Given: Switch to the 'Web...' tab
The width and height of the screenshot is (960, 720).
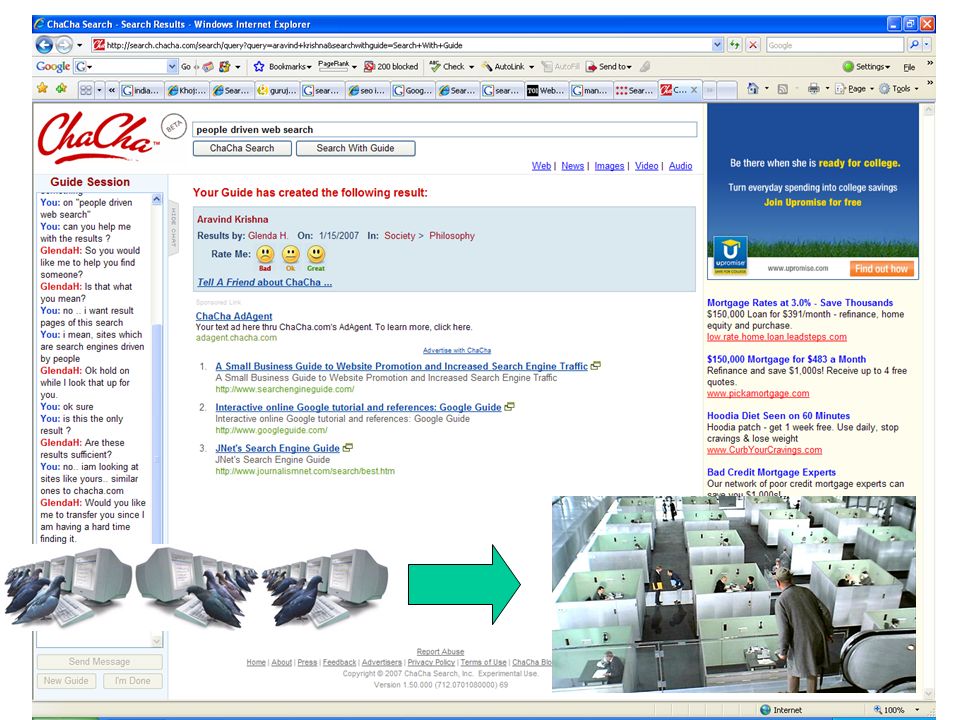Looking at the screenshot, I should 547,90.
